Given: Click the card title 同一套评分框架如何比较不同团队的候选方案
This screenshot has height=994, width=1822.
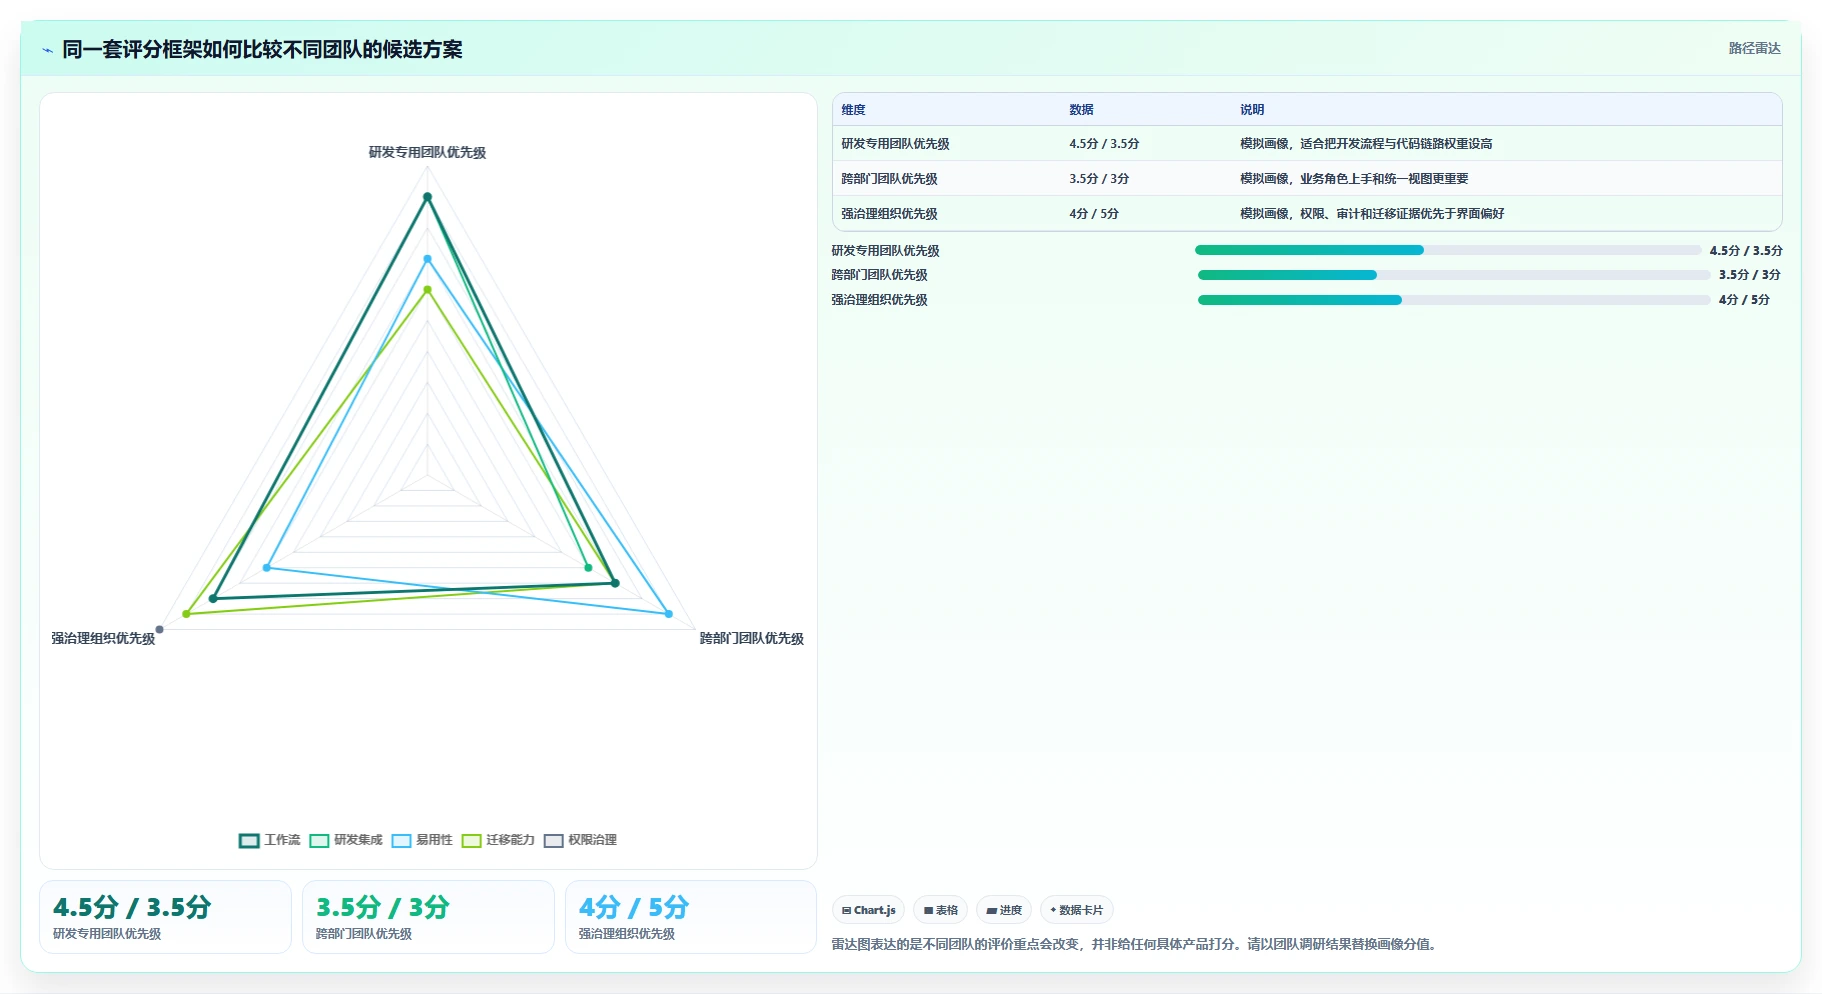Looking at the screenshot, I should coord(262,50).
